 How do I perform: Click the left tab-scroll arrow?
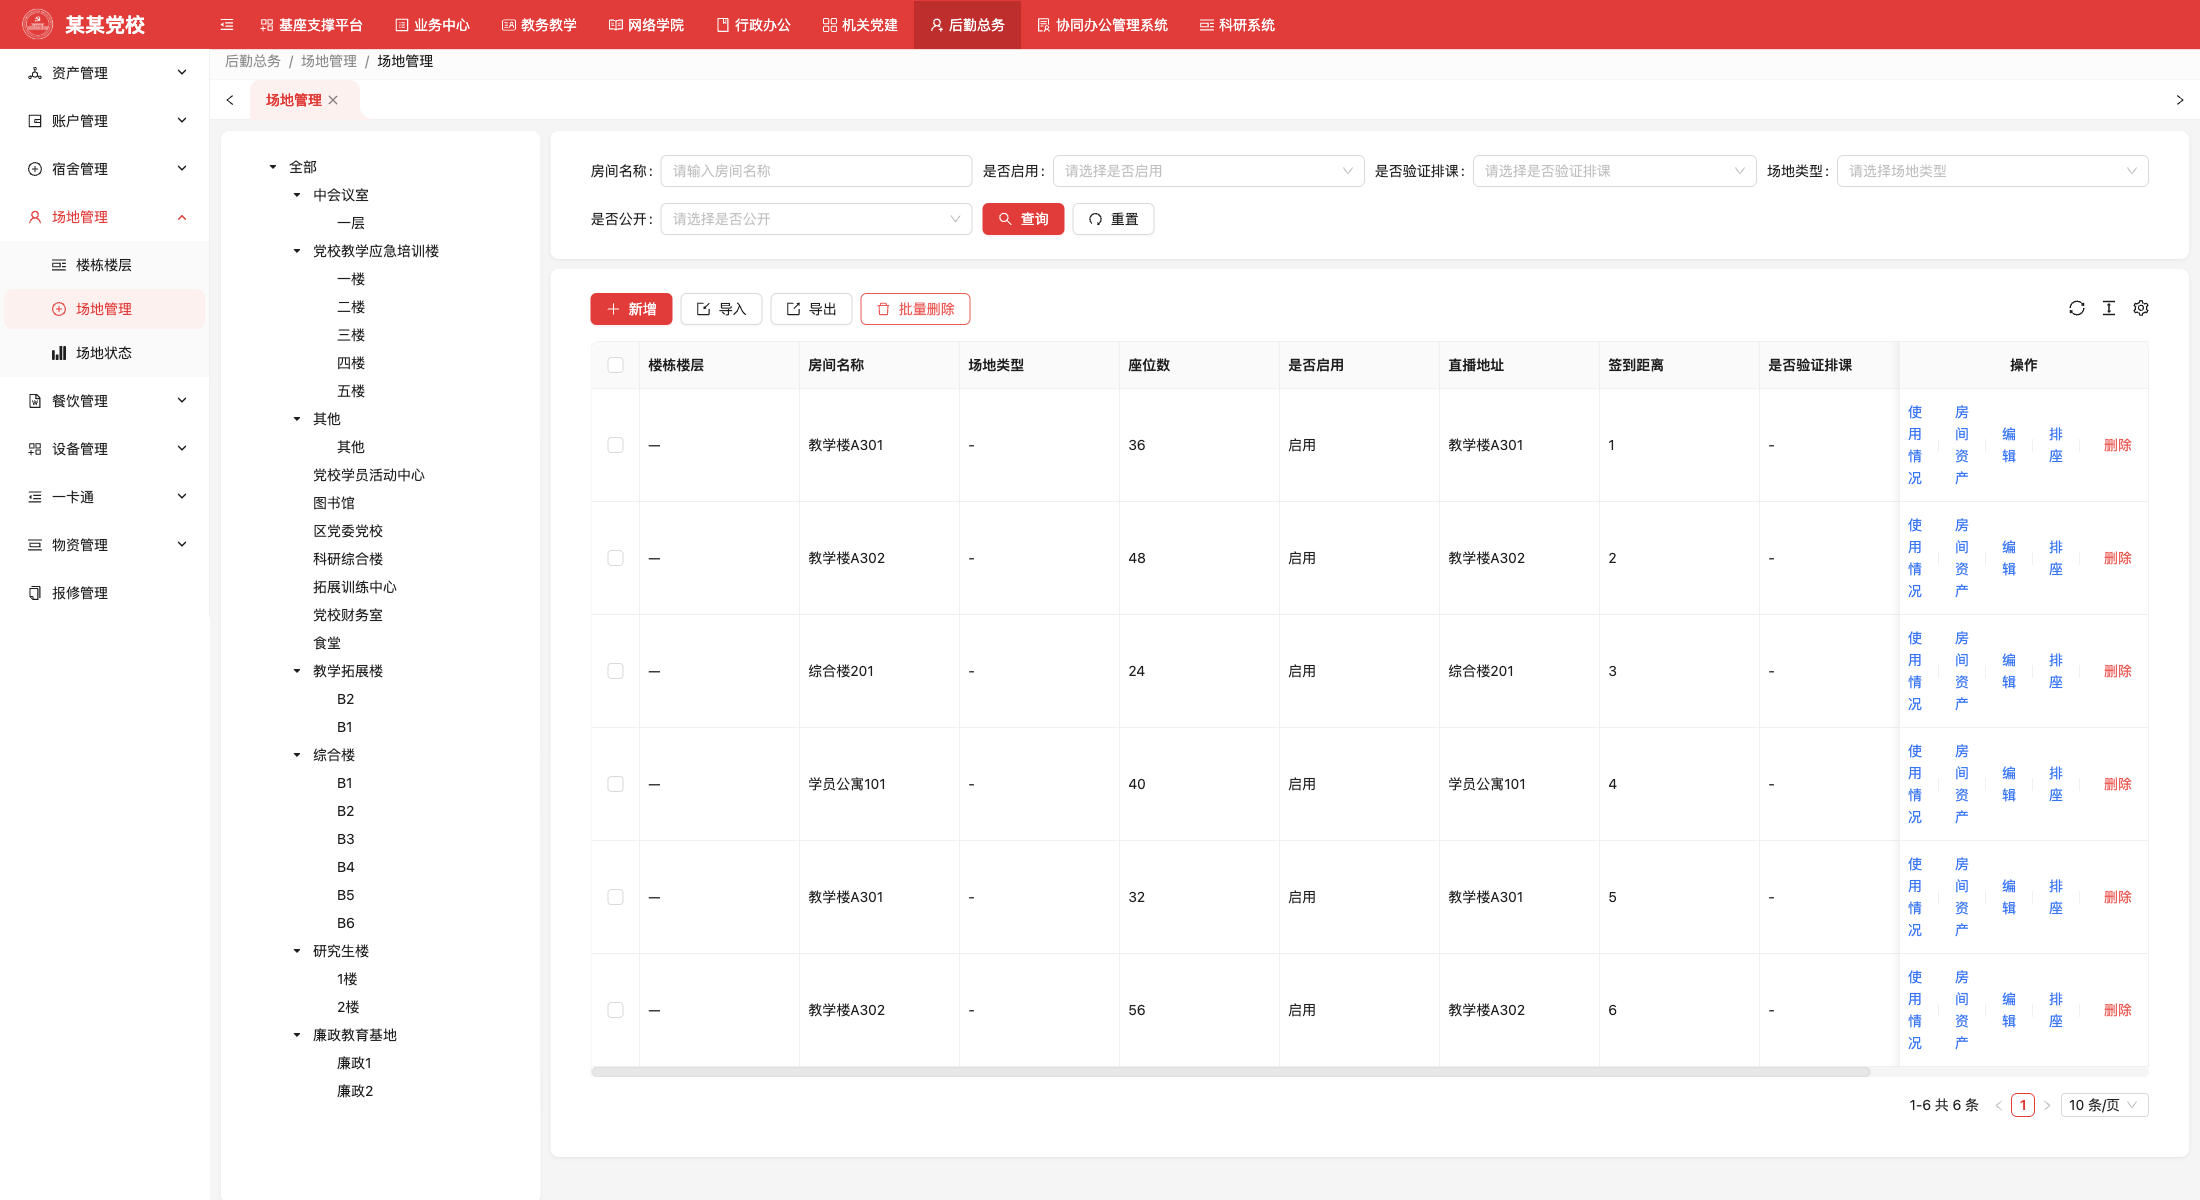(230, 100)
